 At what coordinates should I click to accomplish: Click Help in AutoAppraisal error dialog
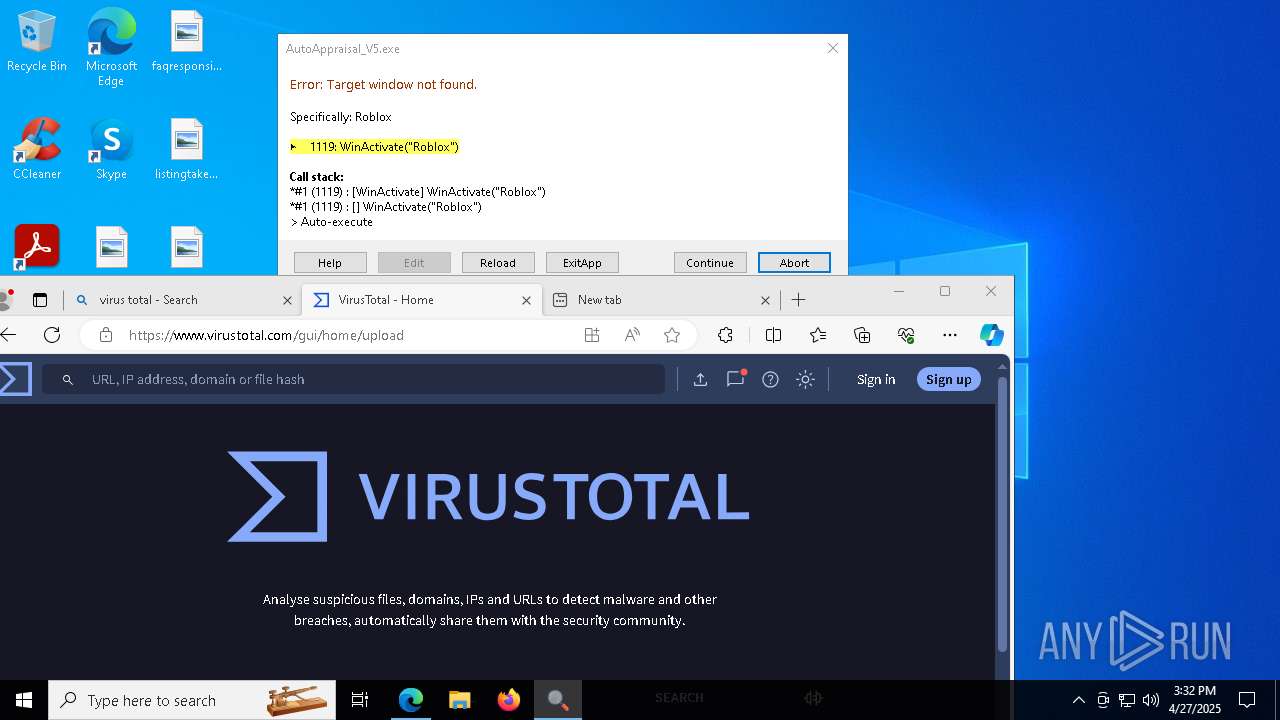330,263
